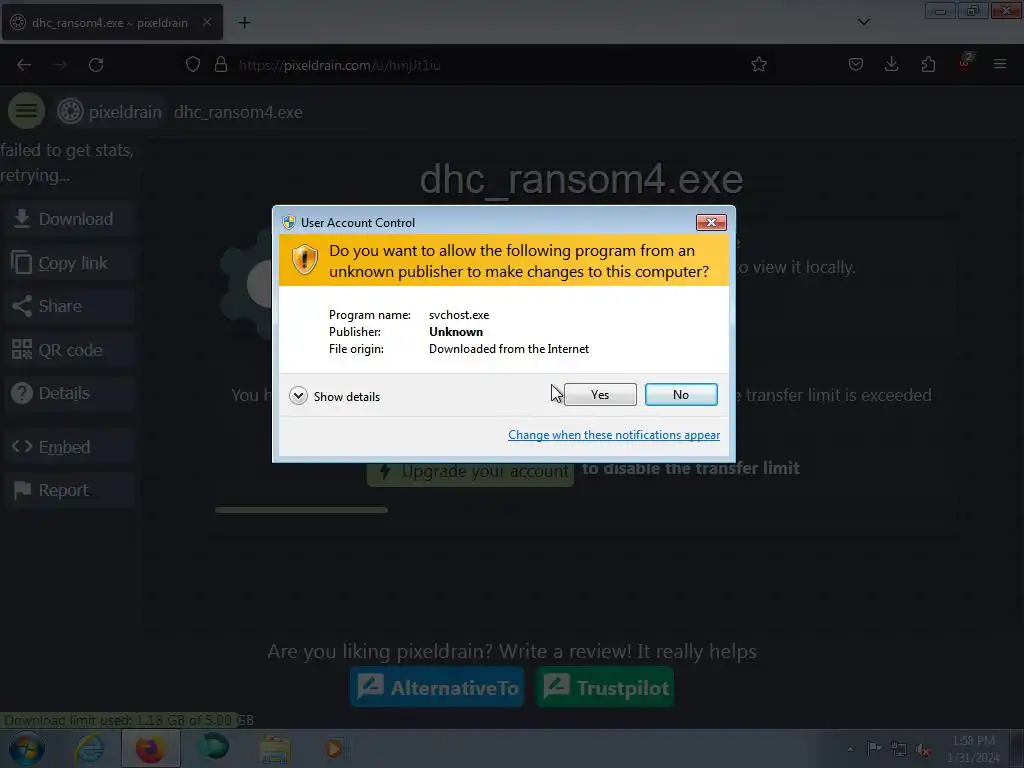Open the Firefox downloads panel

click(891, 64)
